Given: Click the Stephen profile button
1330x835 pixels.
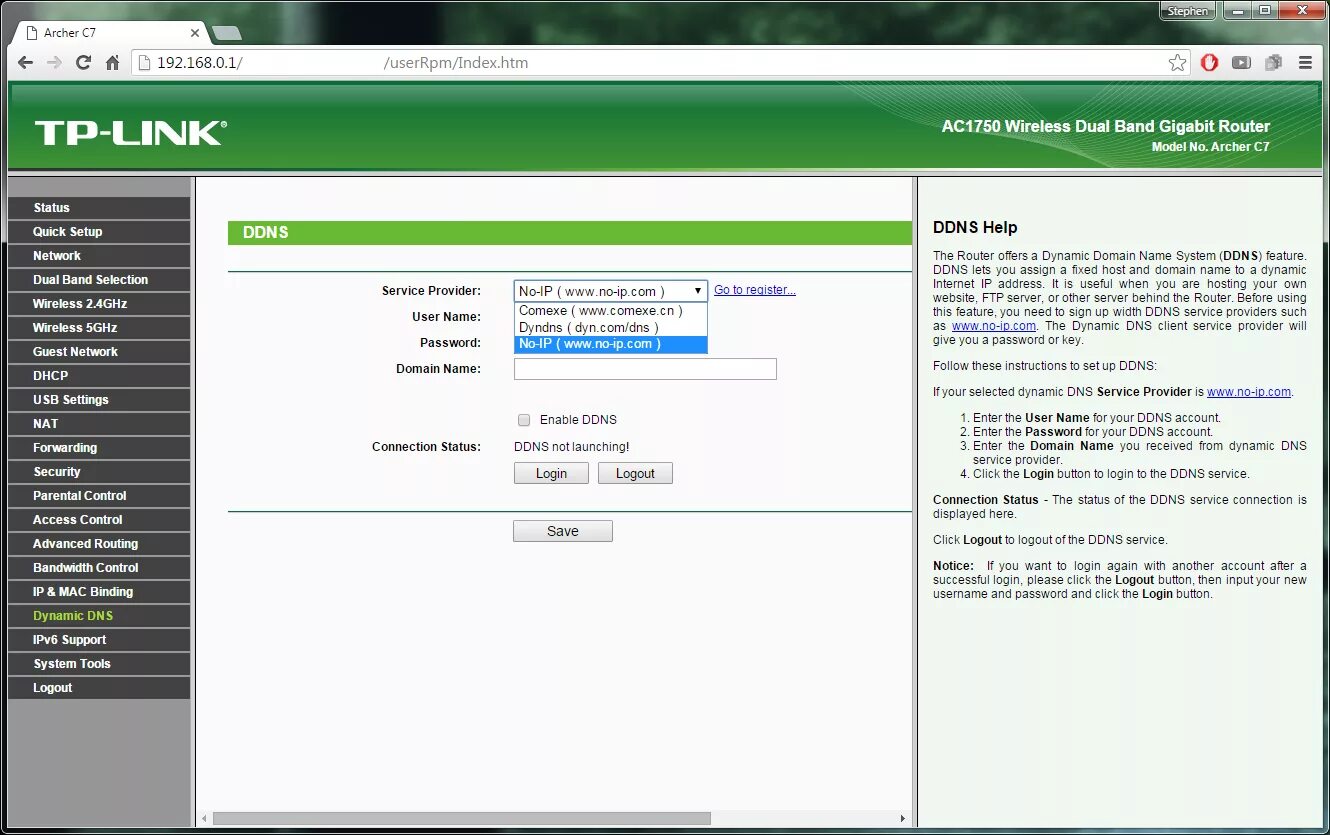Looking at the screenshot, I should point(1187,11).
